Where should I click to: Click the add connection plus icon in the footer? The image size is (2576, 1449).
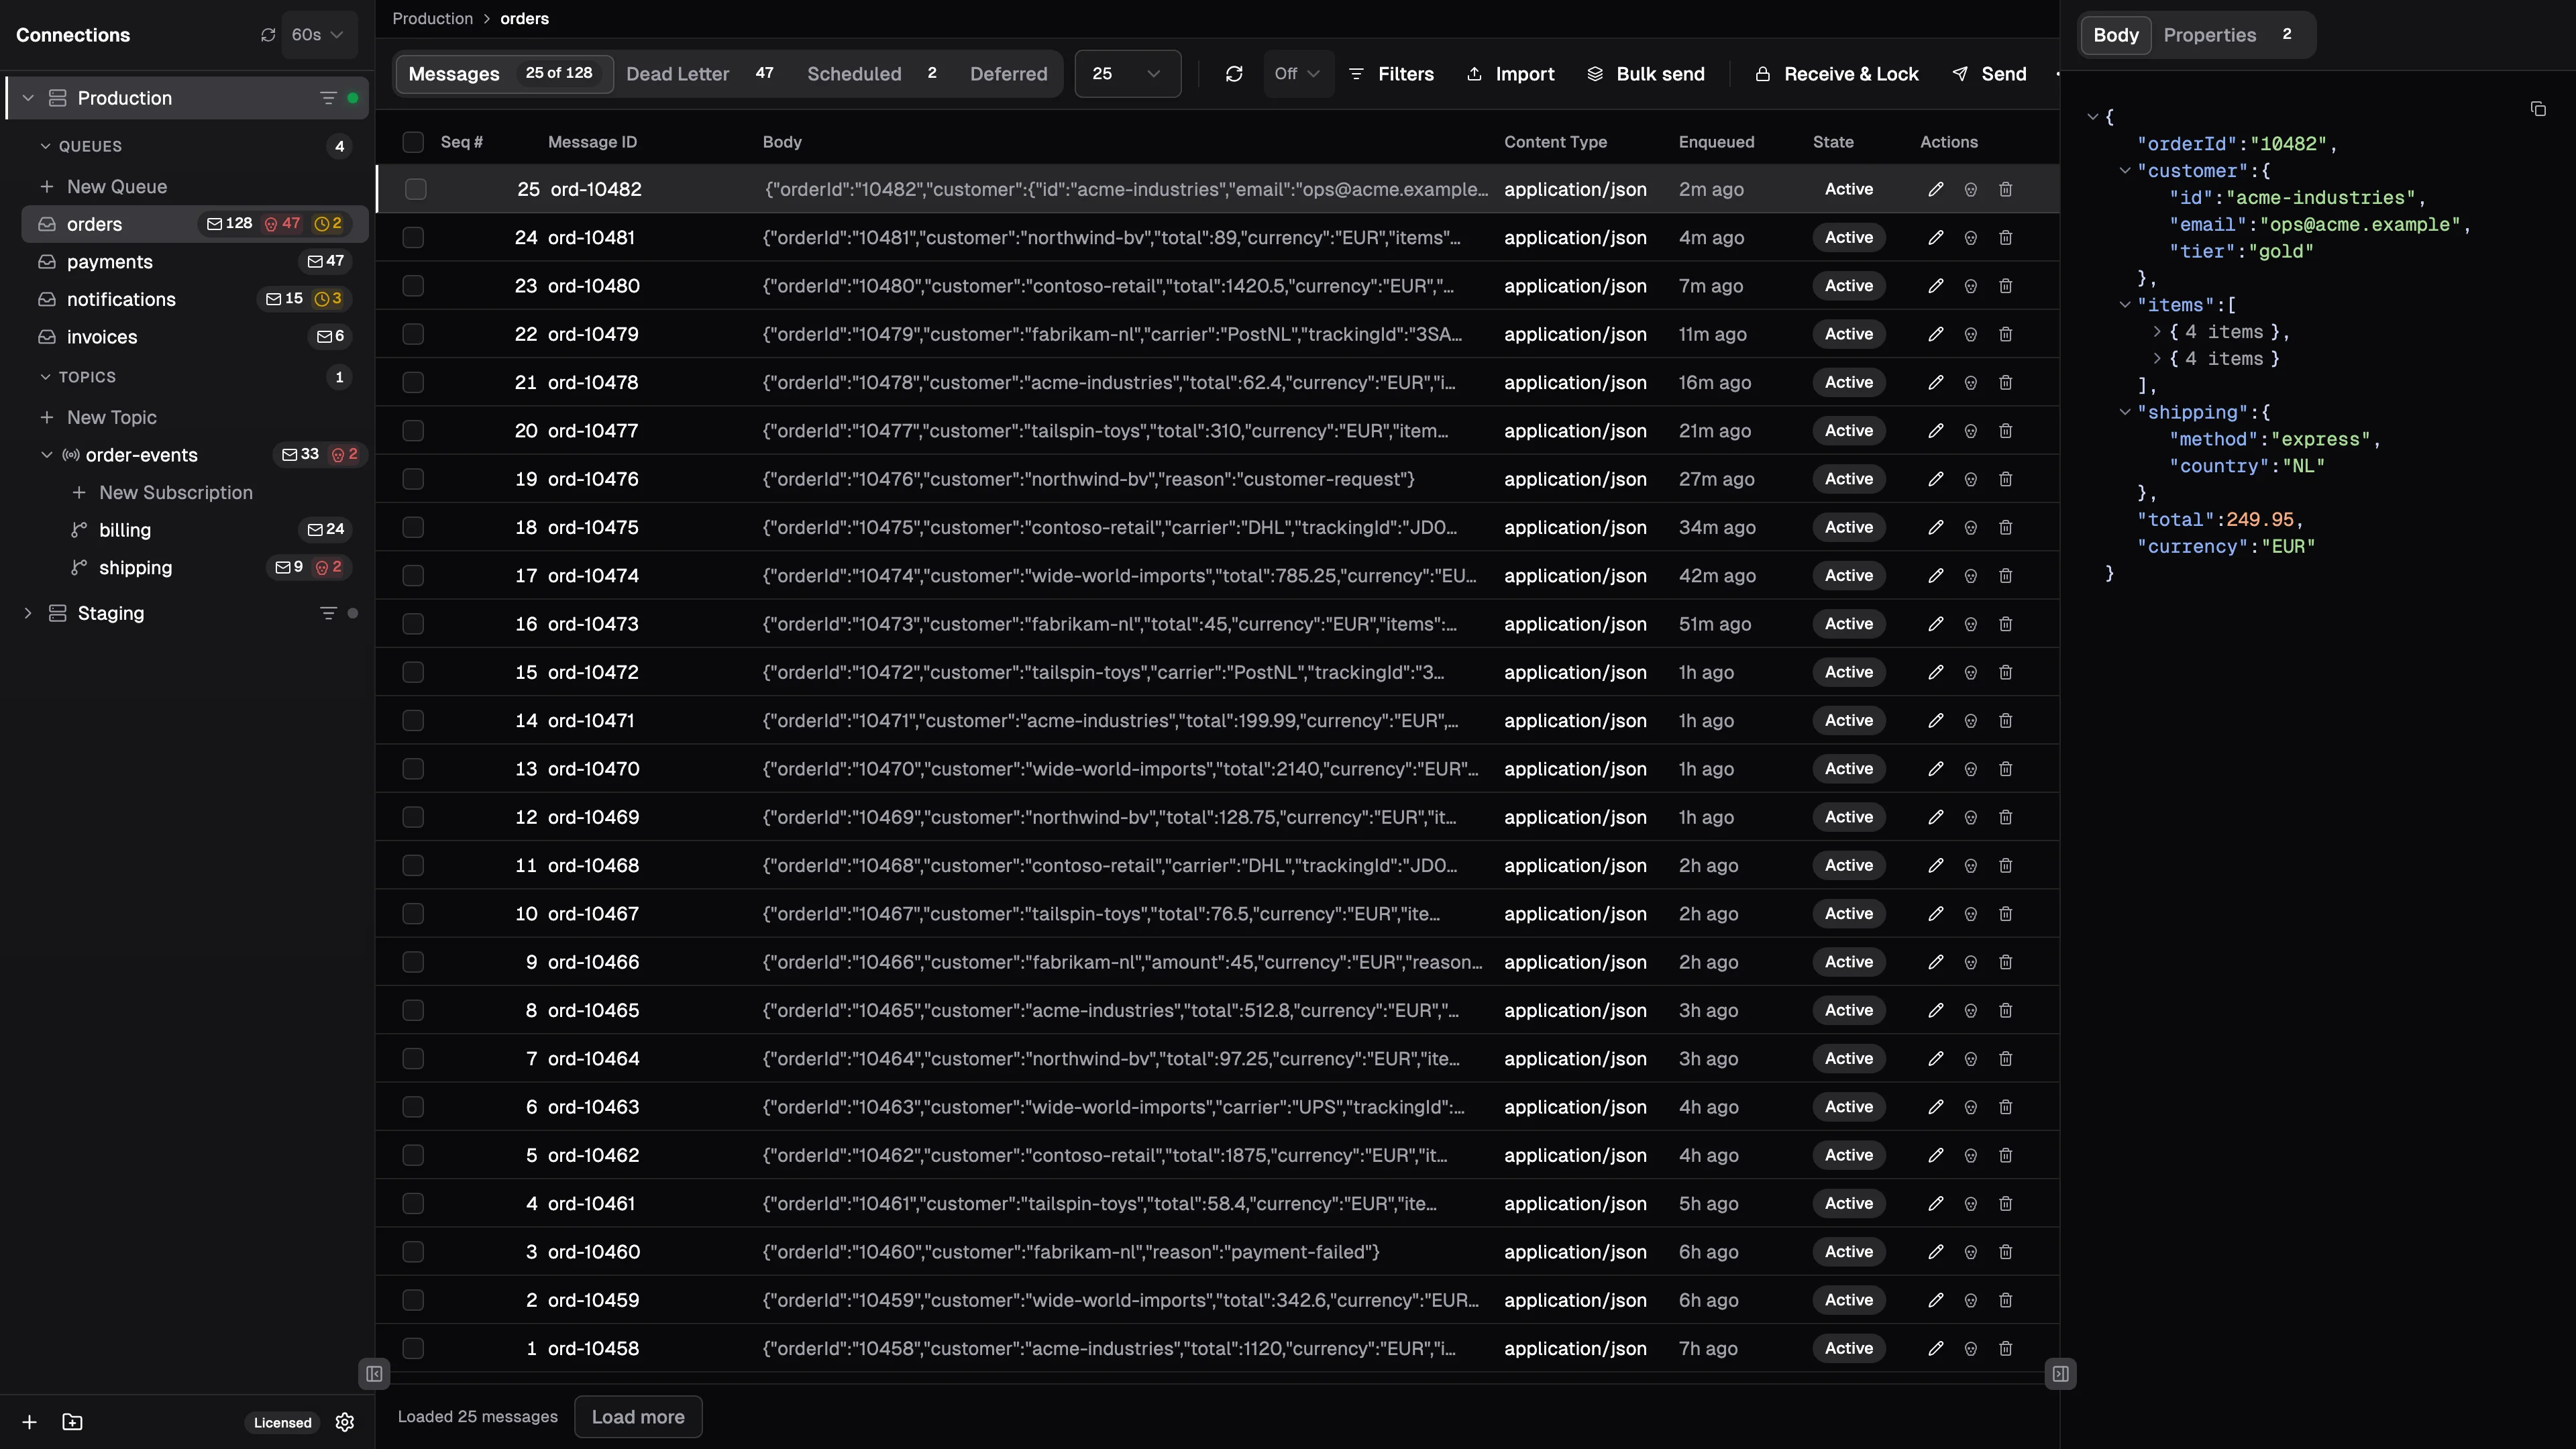click(x=29, y=1422)
